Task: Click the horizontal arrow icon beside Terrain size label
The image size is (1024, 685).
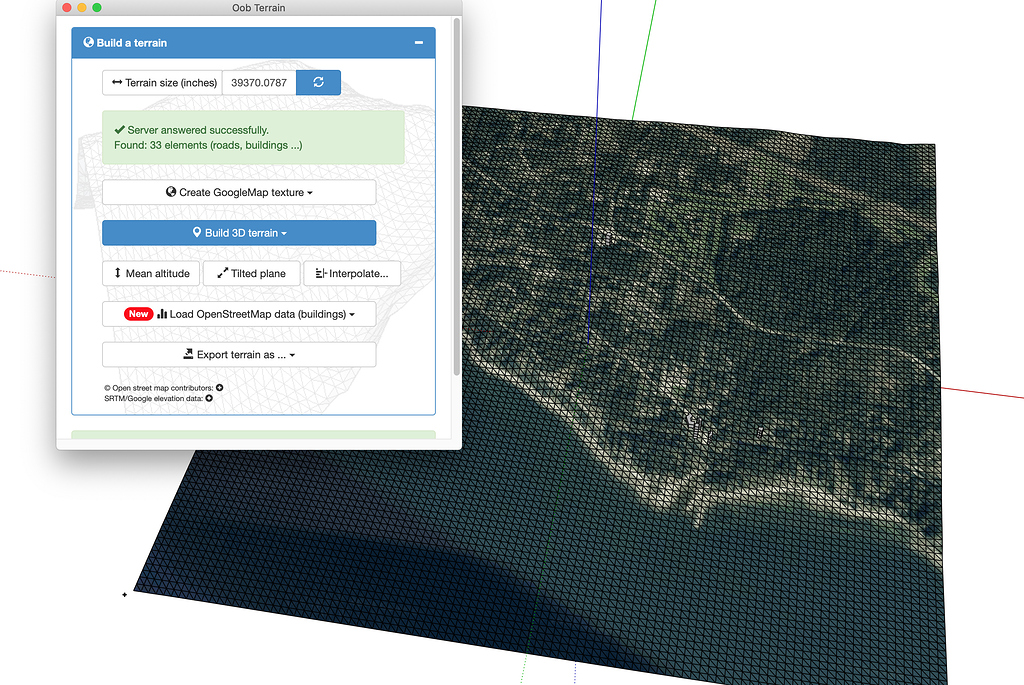Action: 117,82
